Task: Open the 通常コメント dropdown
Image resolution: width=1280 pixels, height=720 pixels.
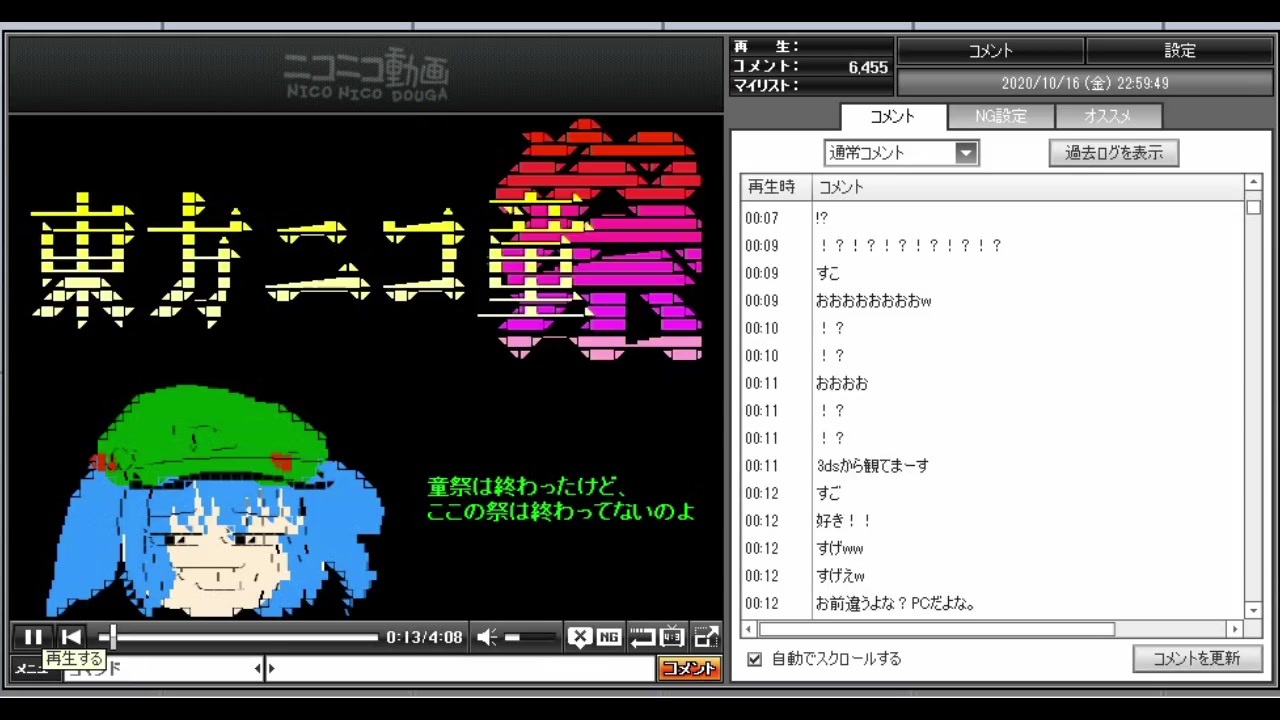Action: pos(901,153)
